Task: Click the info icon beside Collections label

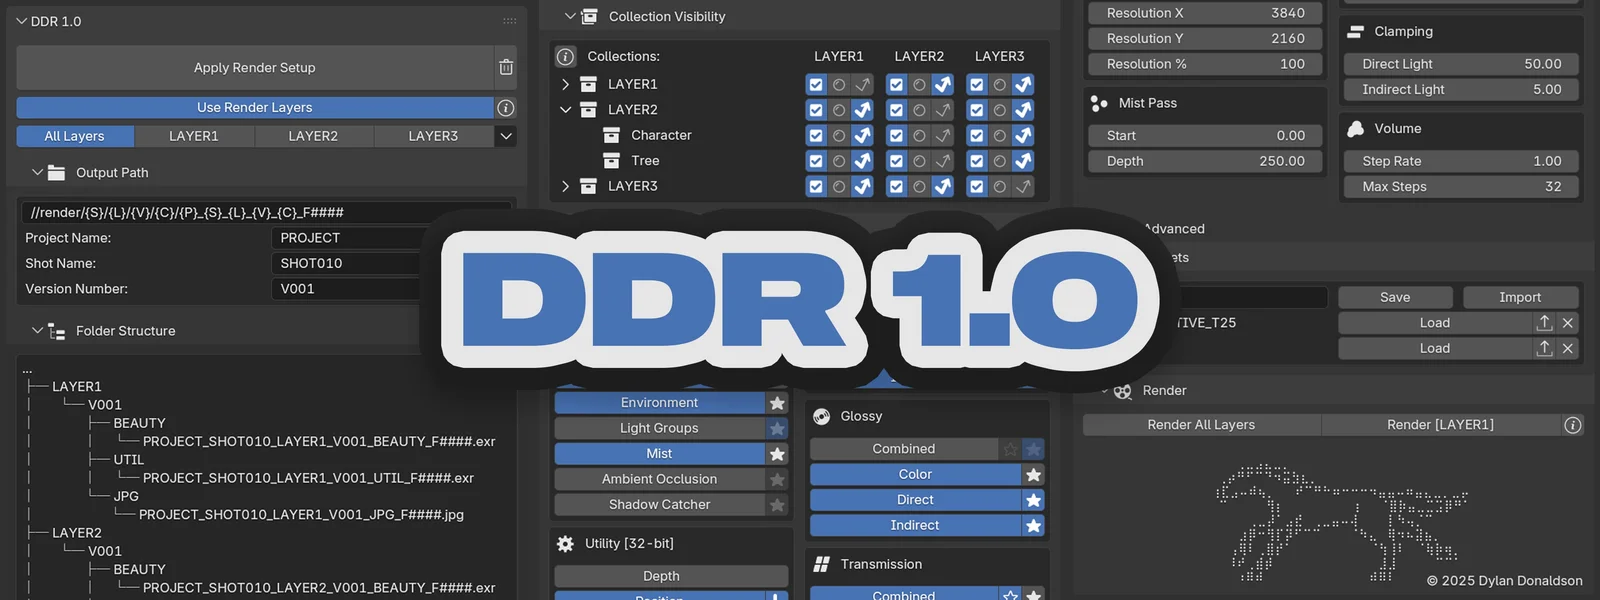Action: [x=565, y=57]
